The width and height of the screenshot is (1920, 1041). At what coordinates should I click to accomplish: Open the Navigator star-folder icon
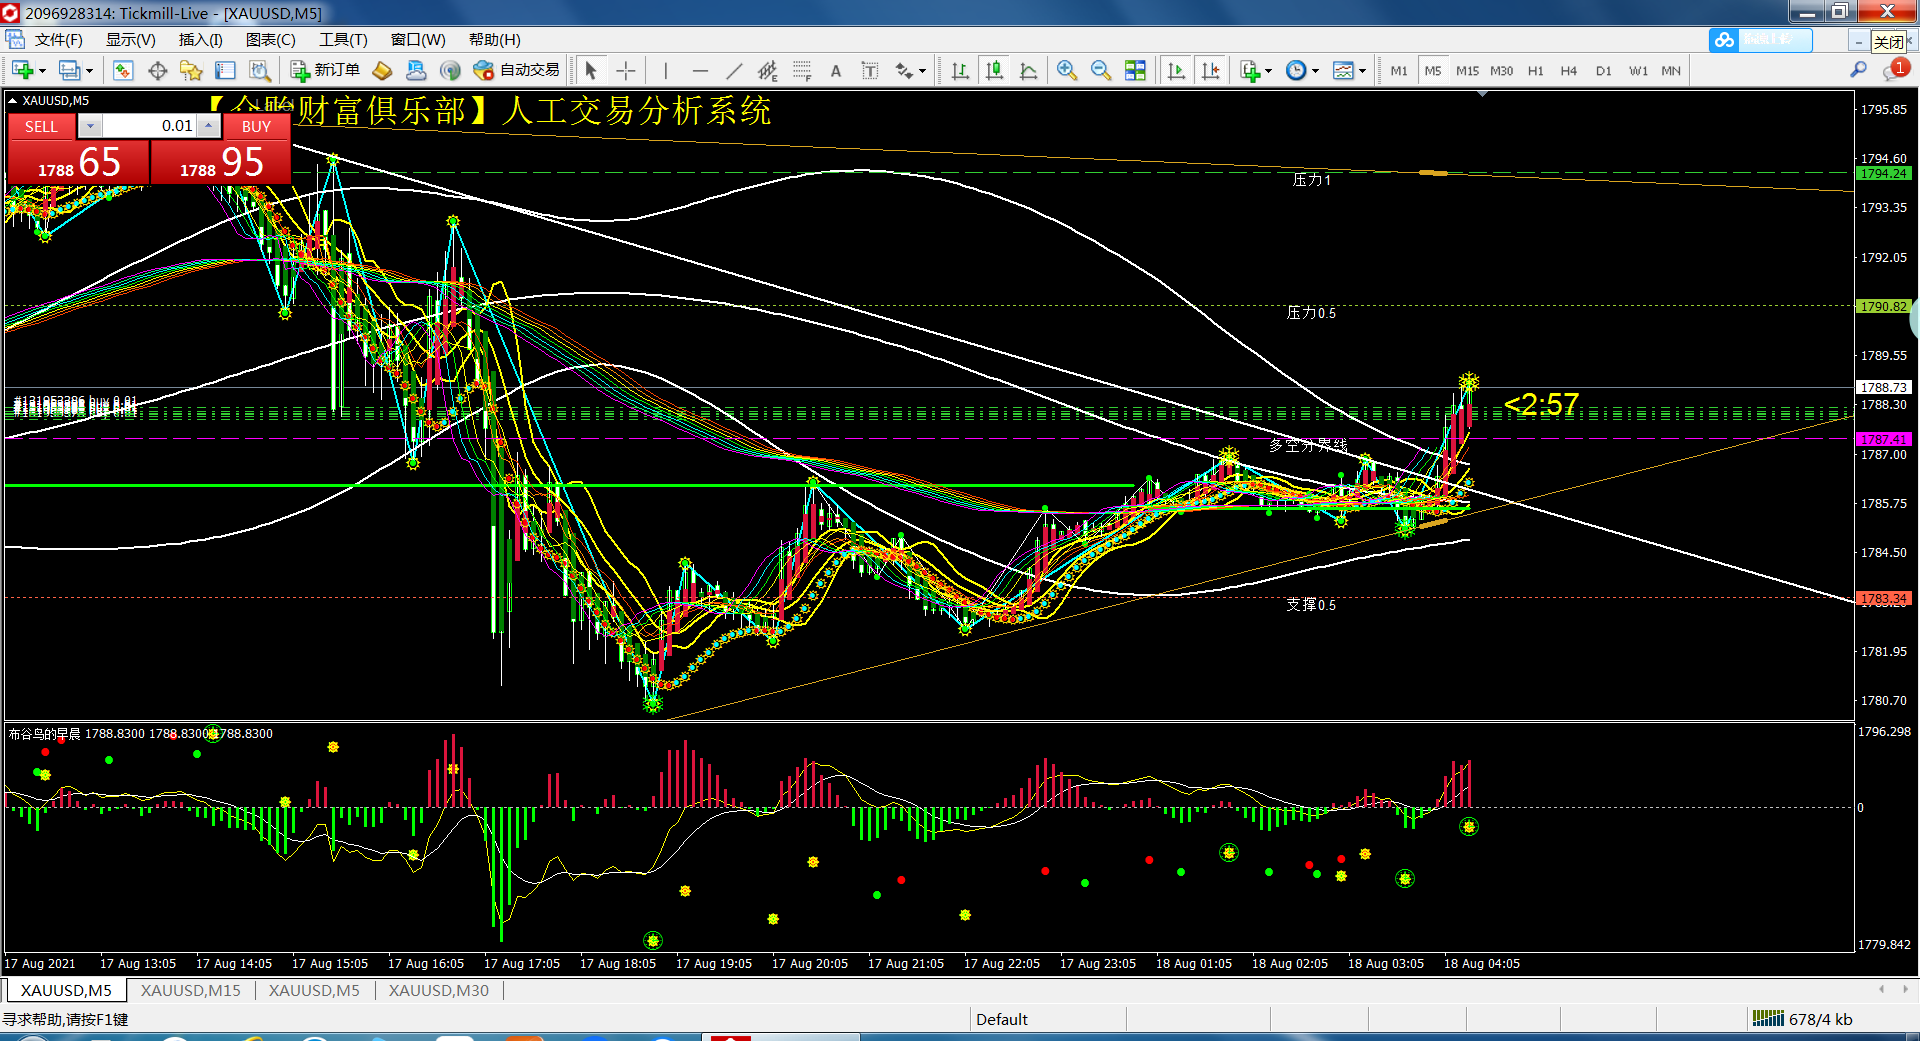pyautogui.click(x=191, y=70)
